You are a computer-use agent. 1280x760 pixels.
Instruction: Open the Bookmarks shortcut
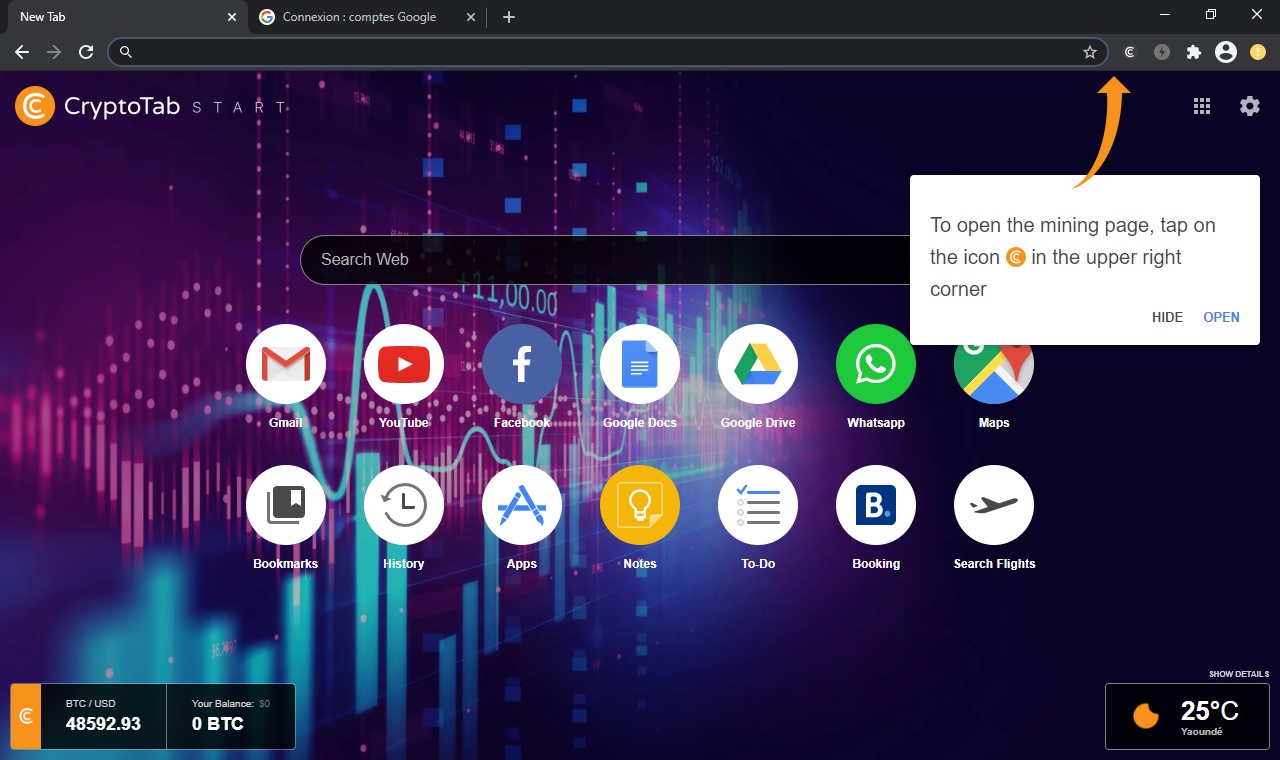pyautogui.click(x=286, y=505)
